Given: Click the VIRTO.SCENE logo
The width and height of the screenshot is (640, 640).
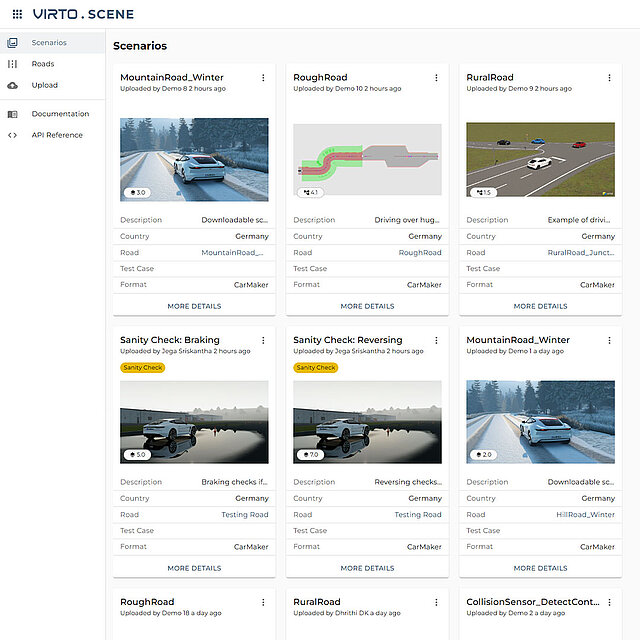Looking at the screenshot, I should click(x=83, y=14).
